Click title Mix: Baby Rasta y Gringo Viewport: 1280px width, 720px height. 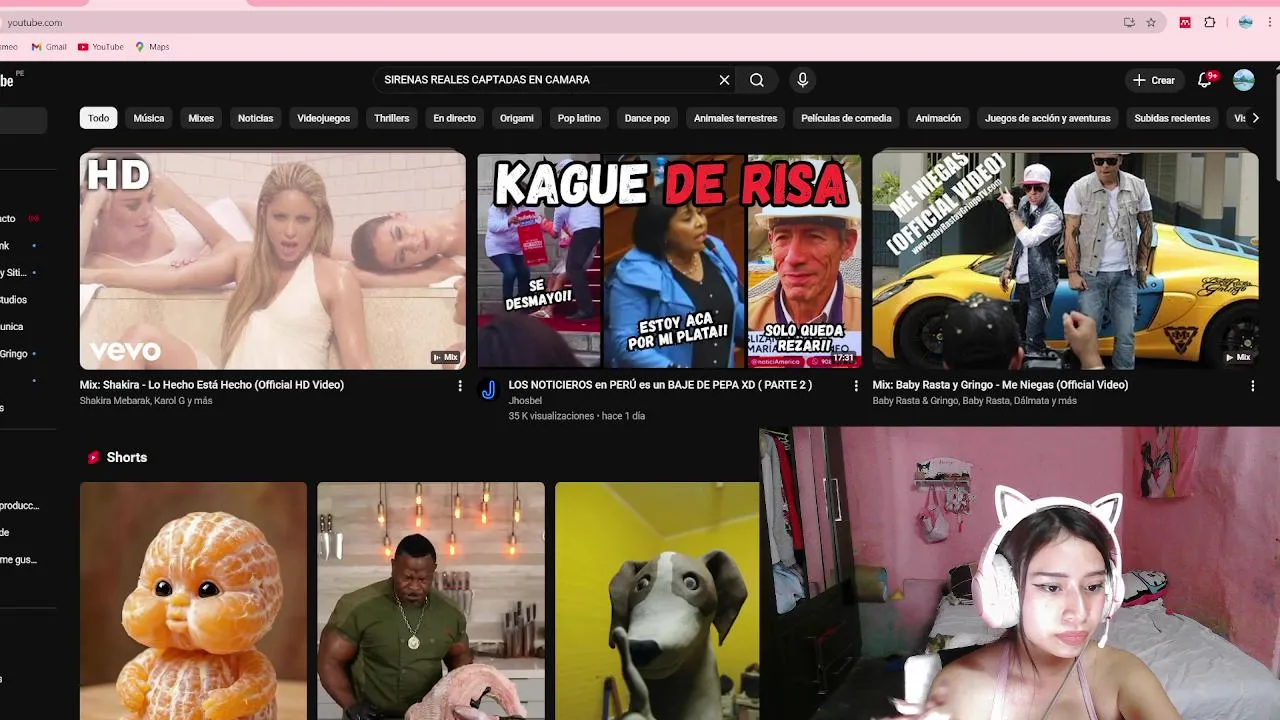click(1000, 385)
